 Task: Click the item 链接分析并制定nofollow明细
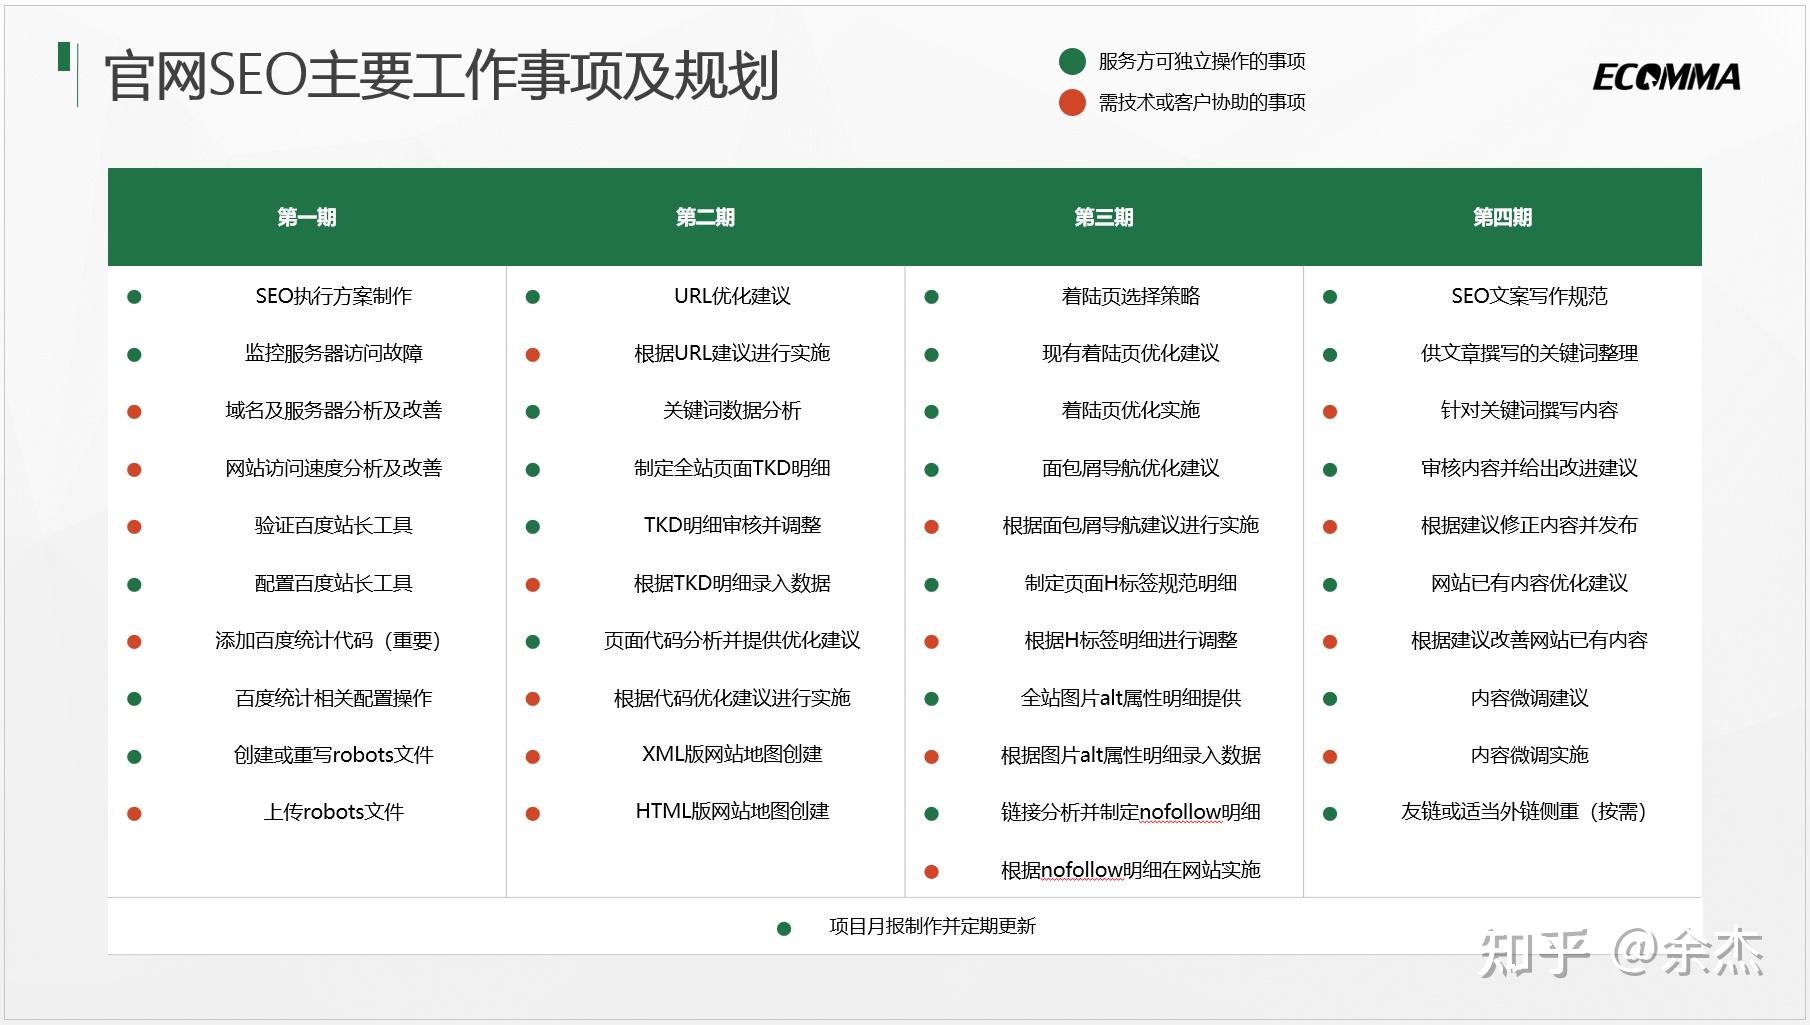[1131, 812]
